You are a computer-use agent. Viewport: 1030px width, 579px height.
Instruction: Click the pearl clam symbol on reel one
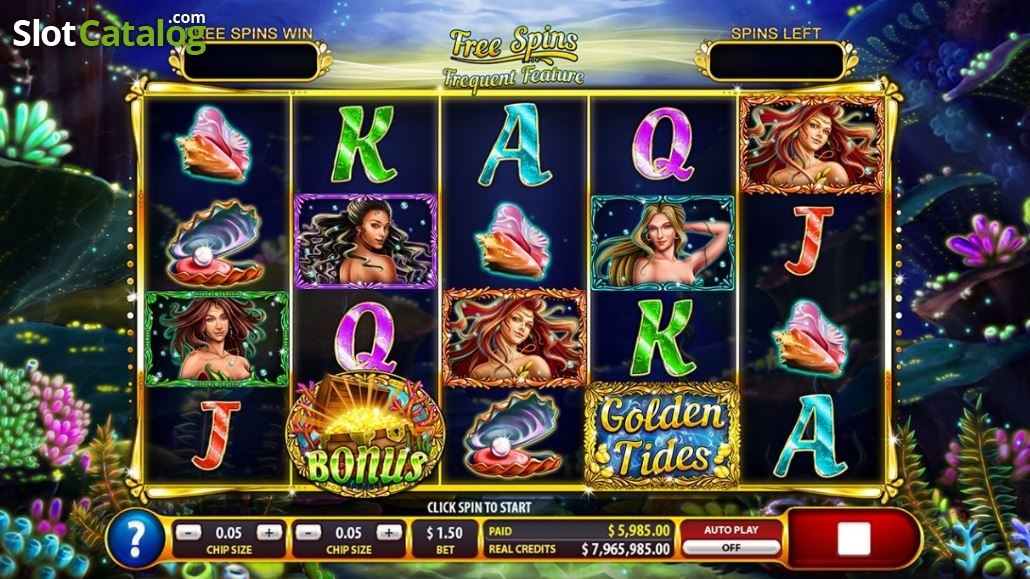213,243
